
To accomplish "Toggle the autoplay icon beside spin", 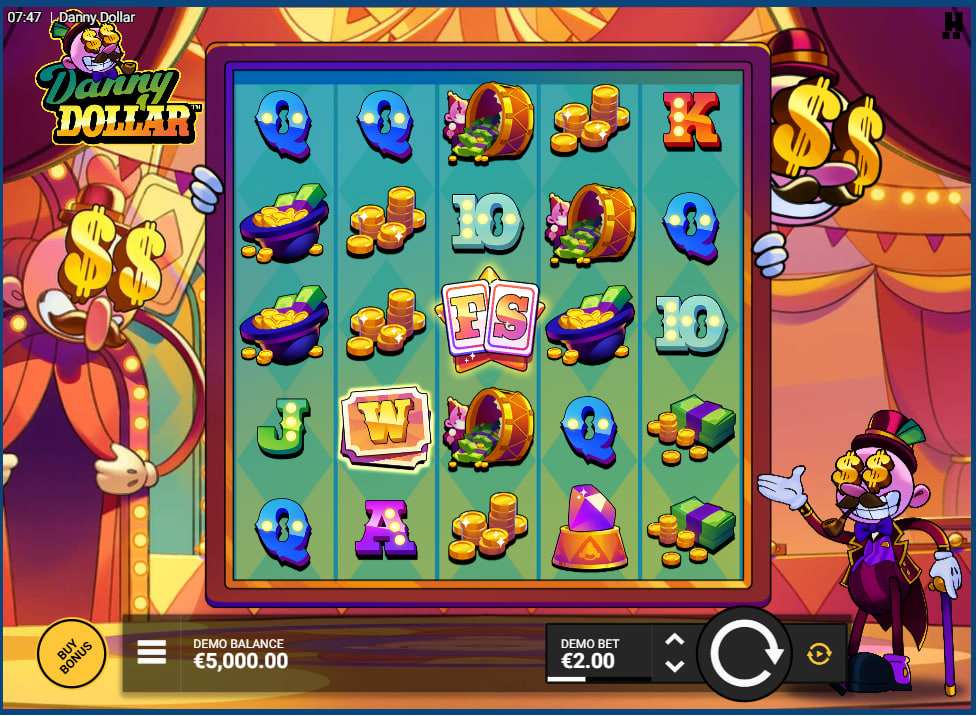I will coord(818,654).
